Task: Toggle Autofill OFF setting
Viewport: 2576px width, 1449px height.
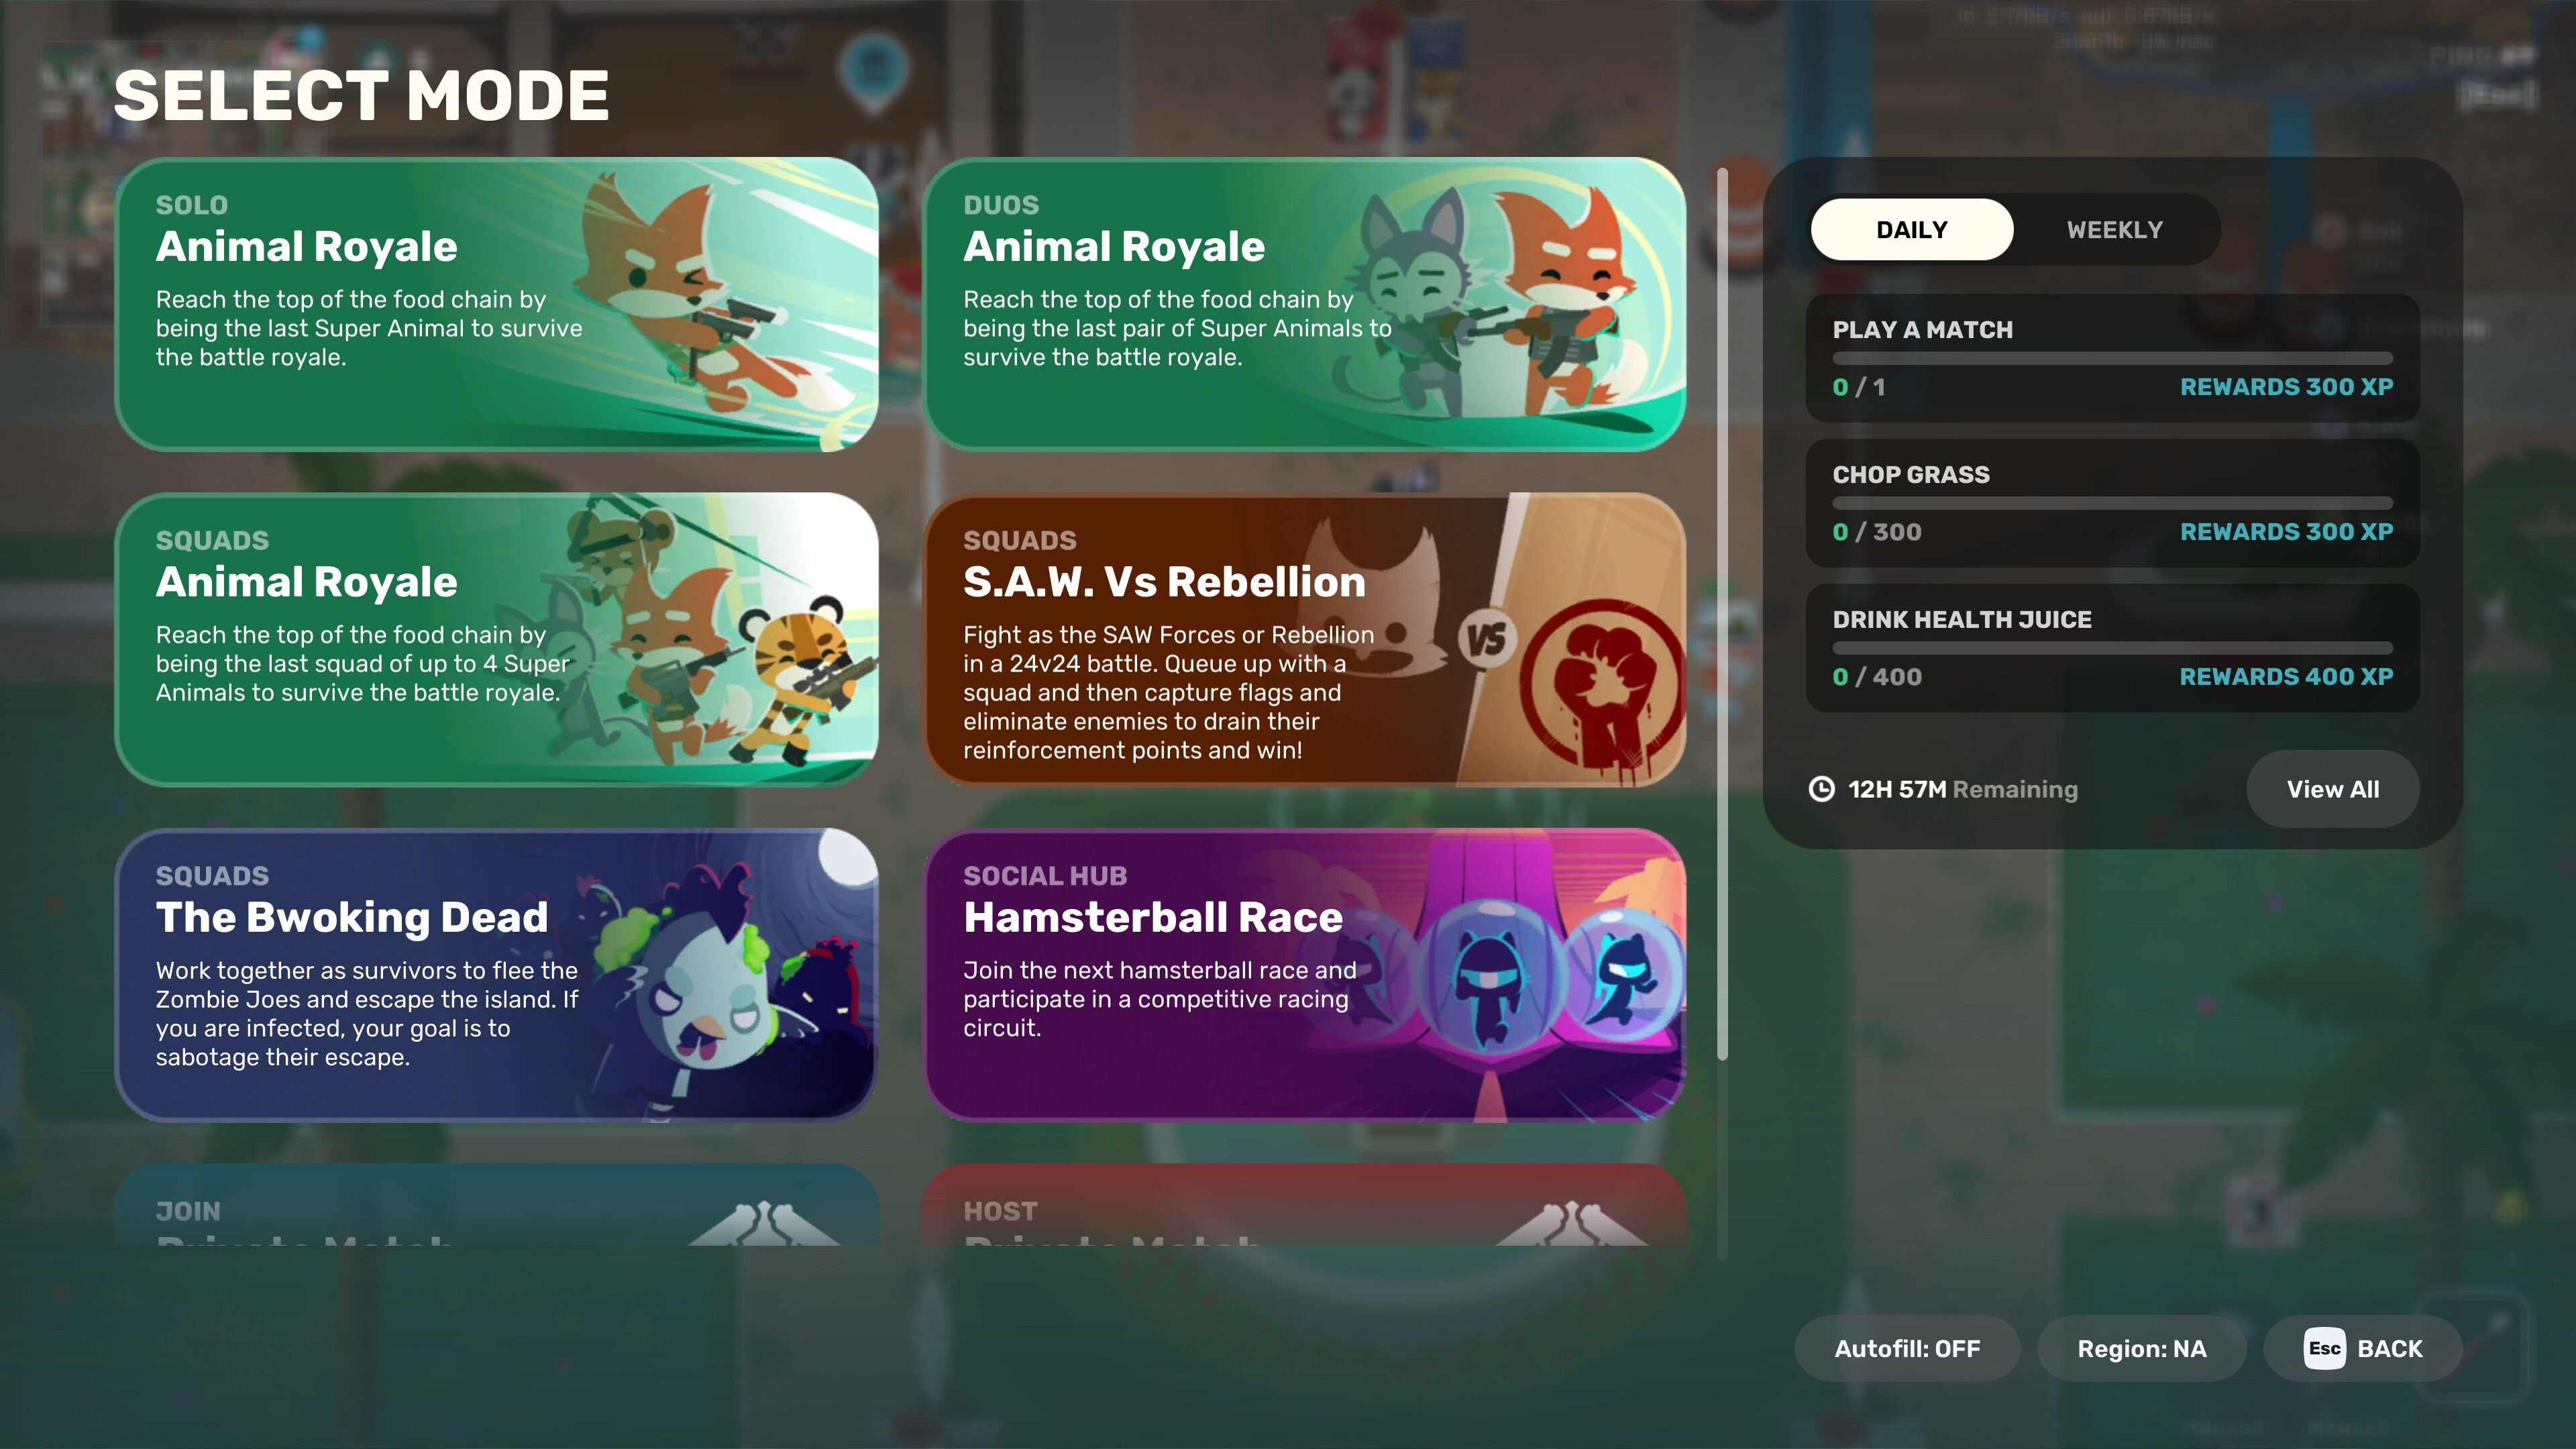Action: [1907, 1348]
